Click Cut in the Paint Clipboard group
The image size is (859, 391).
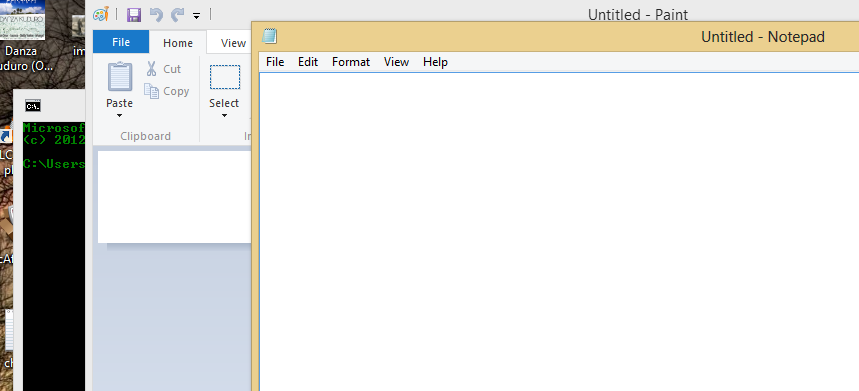point(163,69)
